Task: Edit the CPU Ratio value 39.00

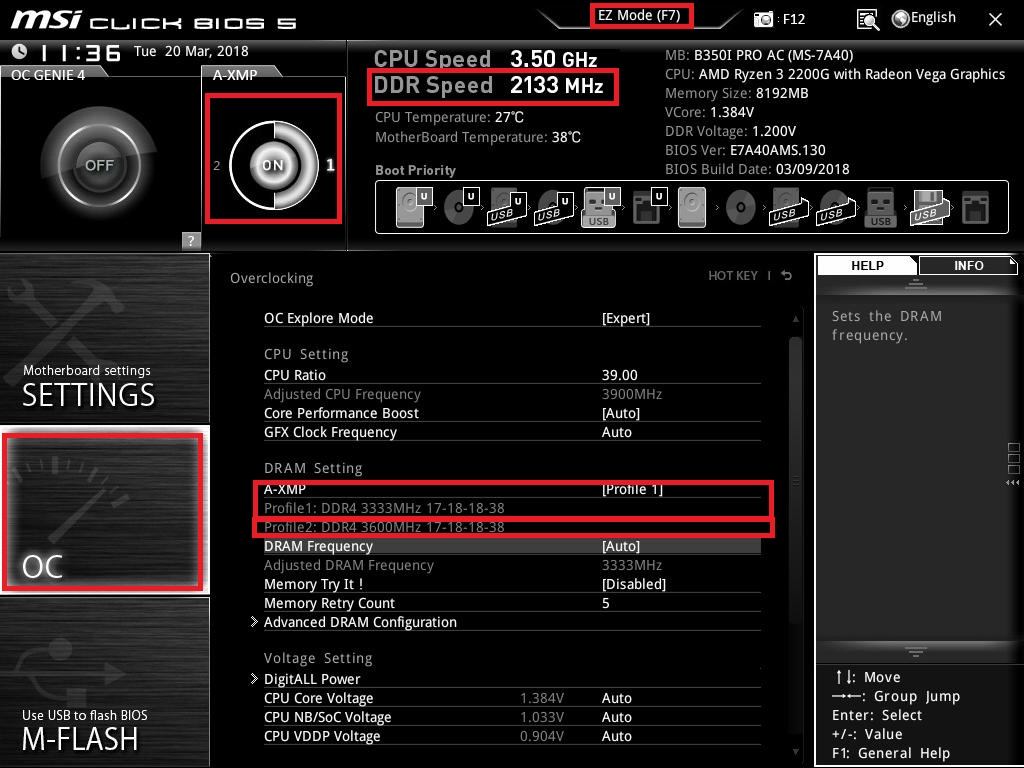Action: click(x=620, y=376)
